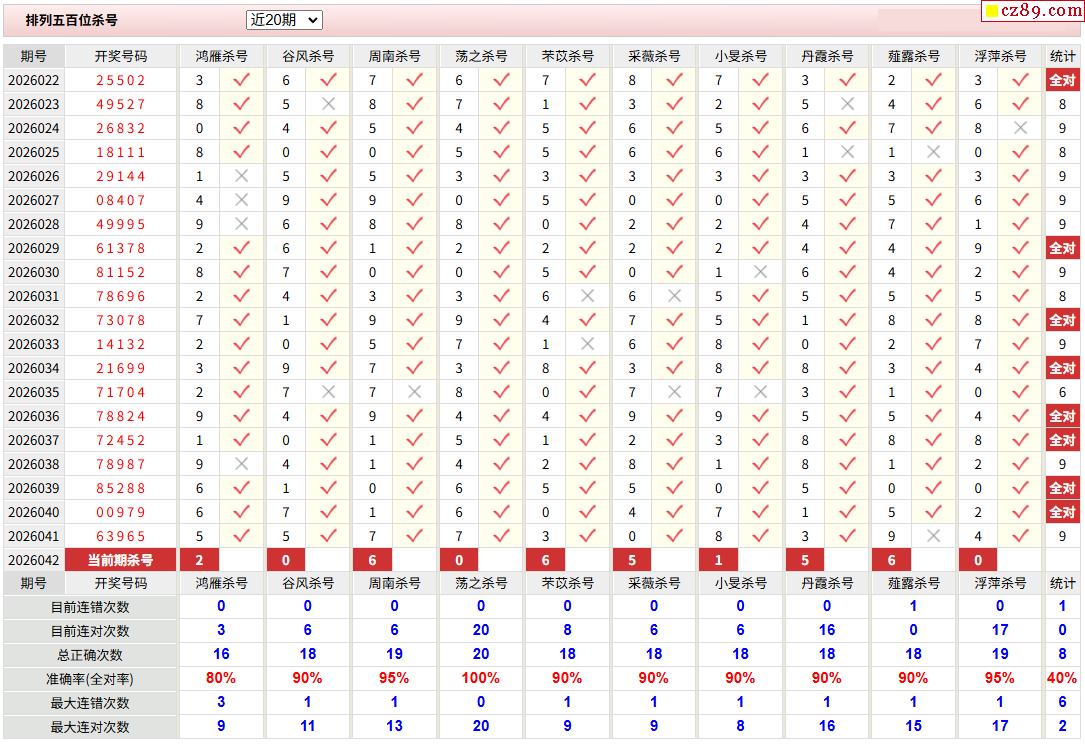
Task: Click the red 全对 badge in row 2026022
Action: click(1062, 80)
